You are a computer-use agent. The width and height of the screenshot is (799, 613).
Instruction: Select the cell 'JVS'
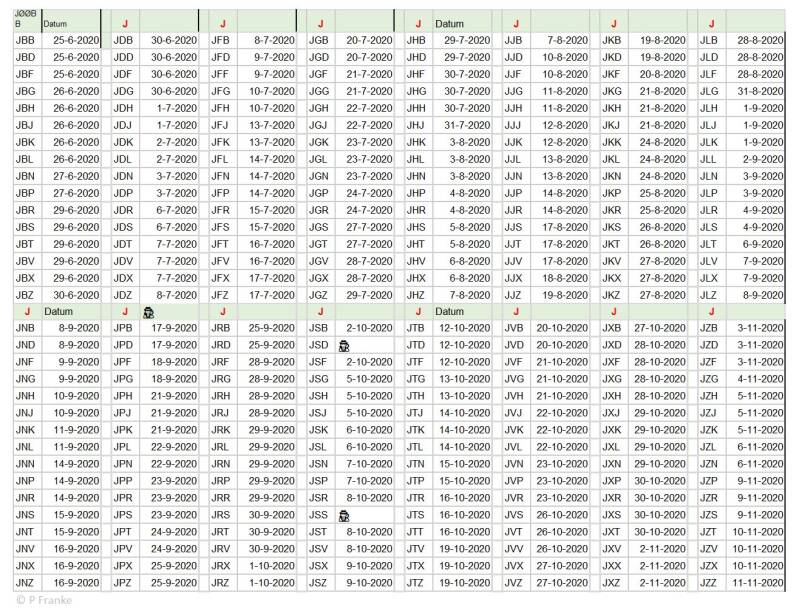(514, 515)
